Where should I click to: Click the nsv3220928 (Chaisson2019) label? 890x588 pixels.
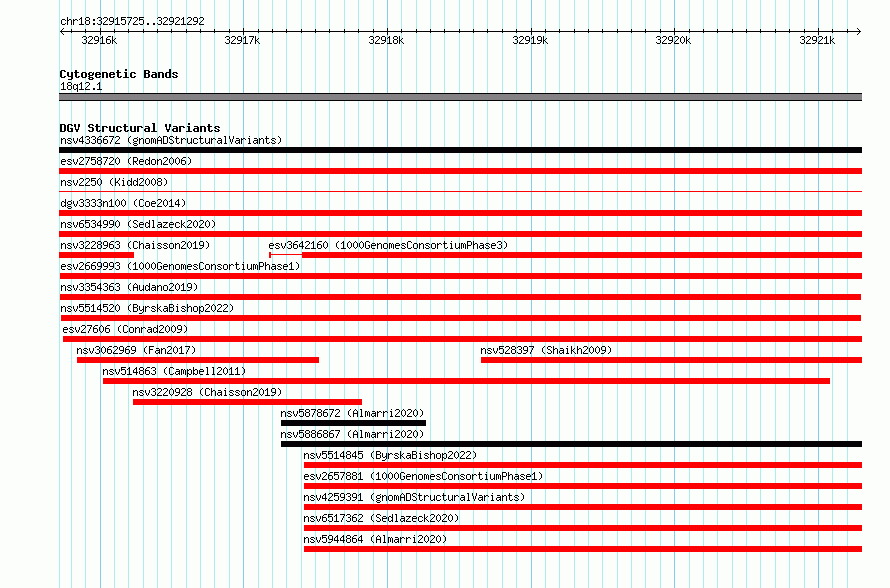(x=207, y=392)
